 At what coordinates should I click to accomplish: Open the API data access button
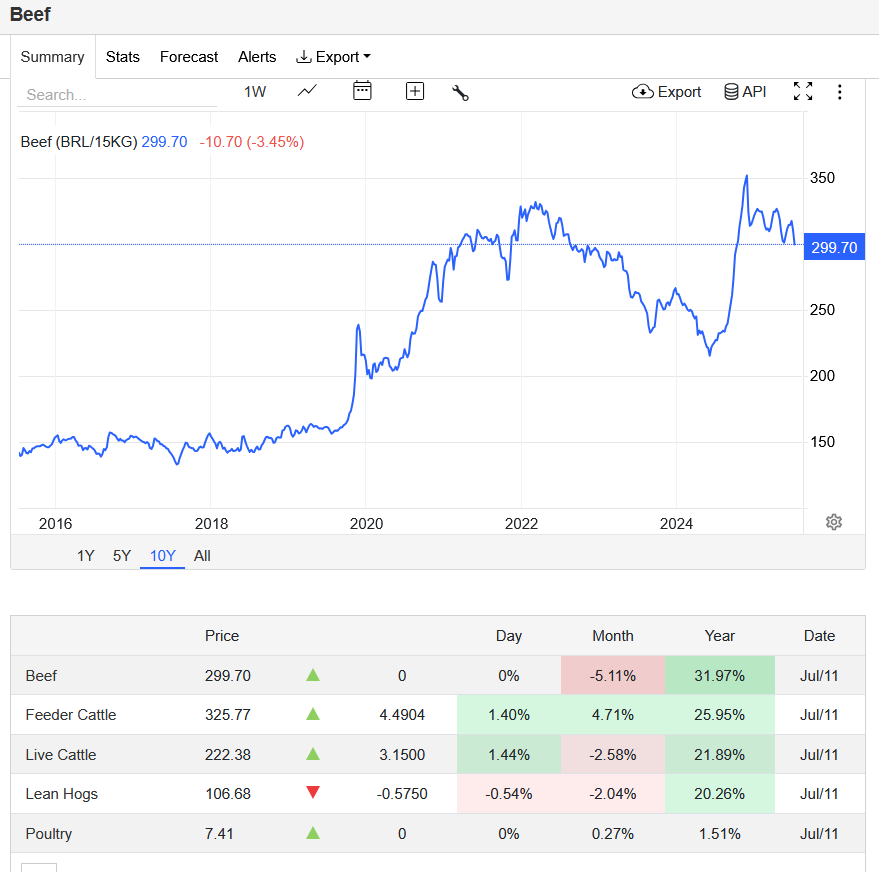(745, 92)
